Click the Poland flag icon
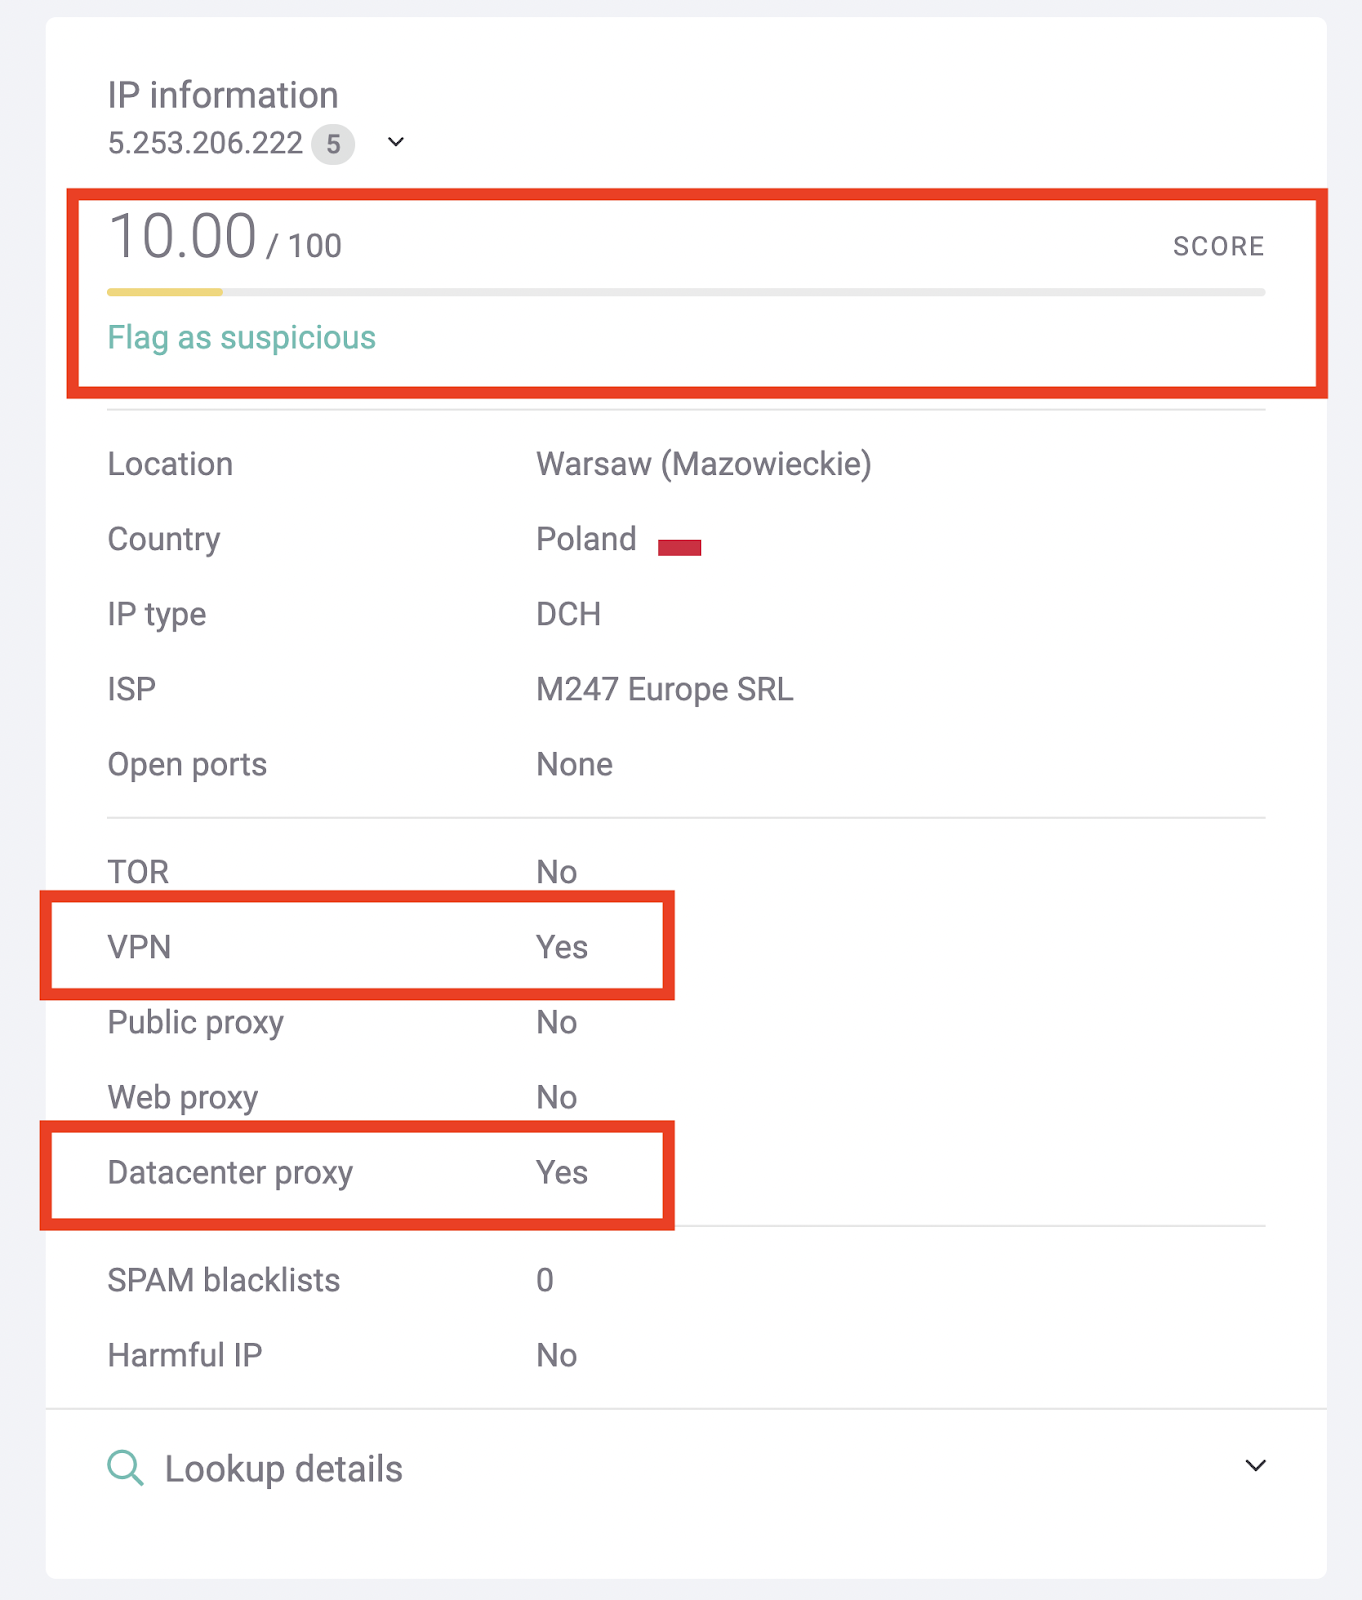The image size is (1362, 1600). (679, 544)
